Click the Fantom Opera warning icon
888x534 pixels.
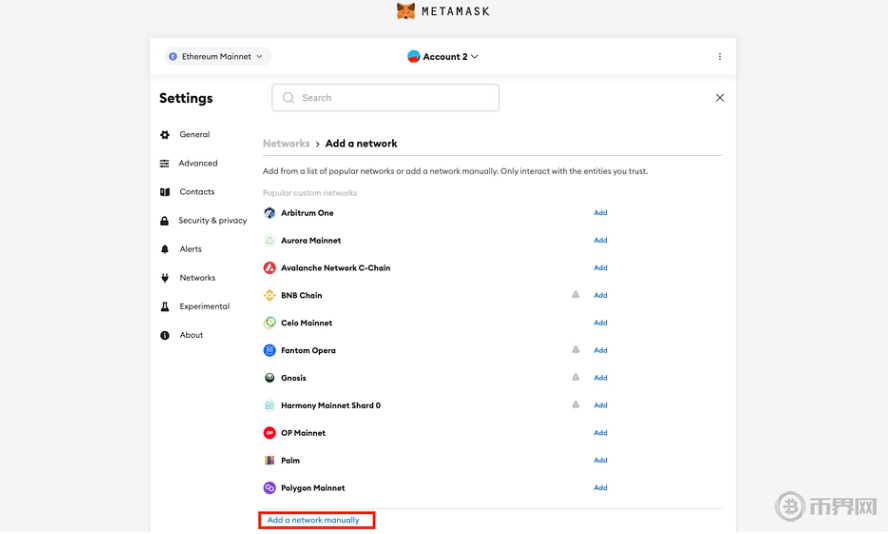575,350
